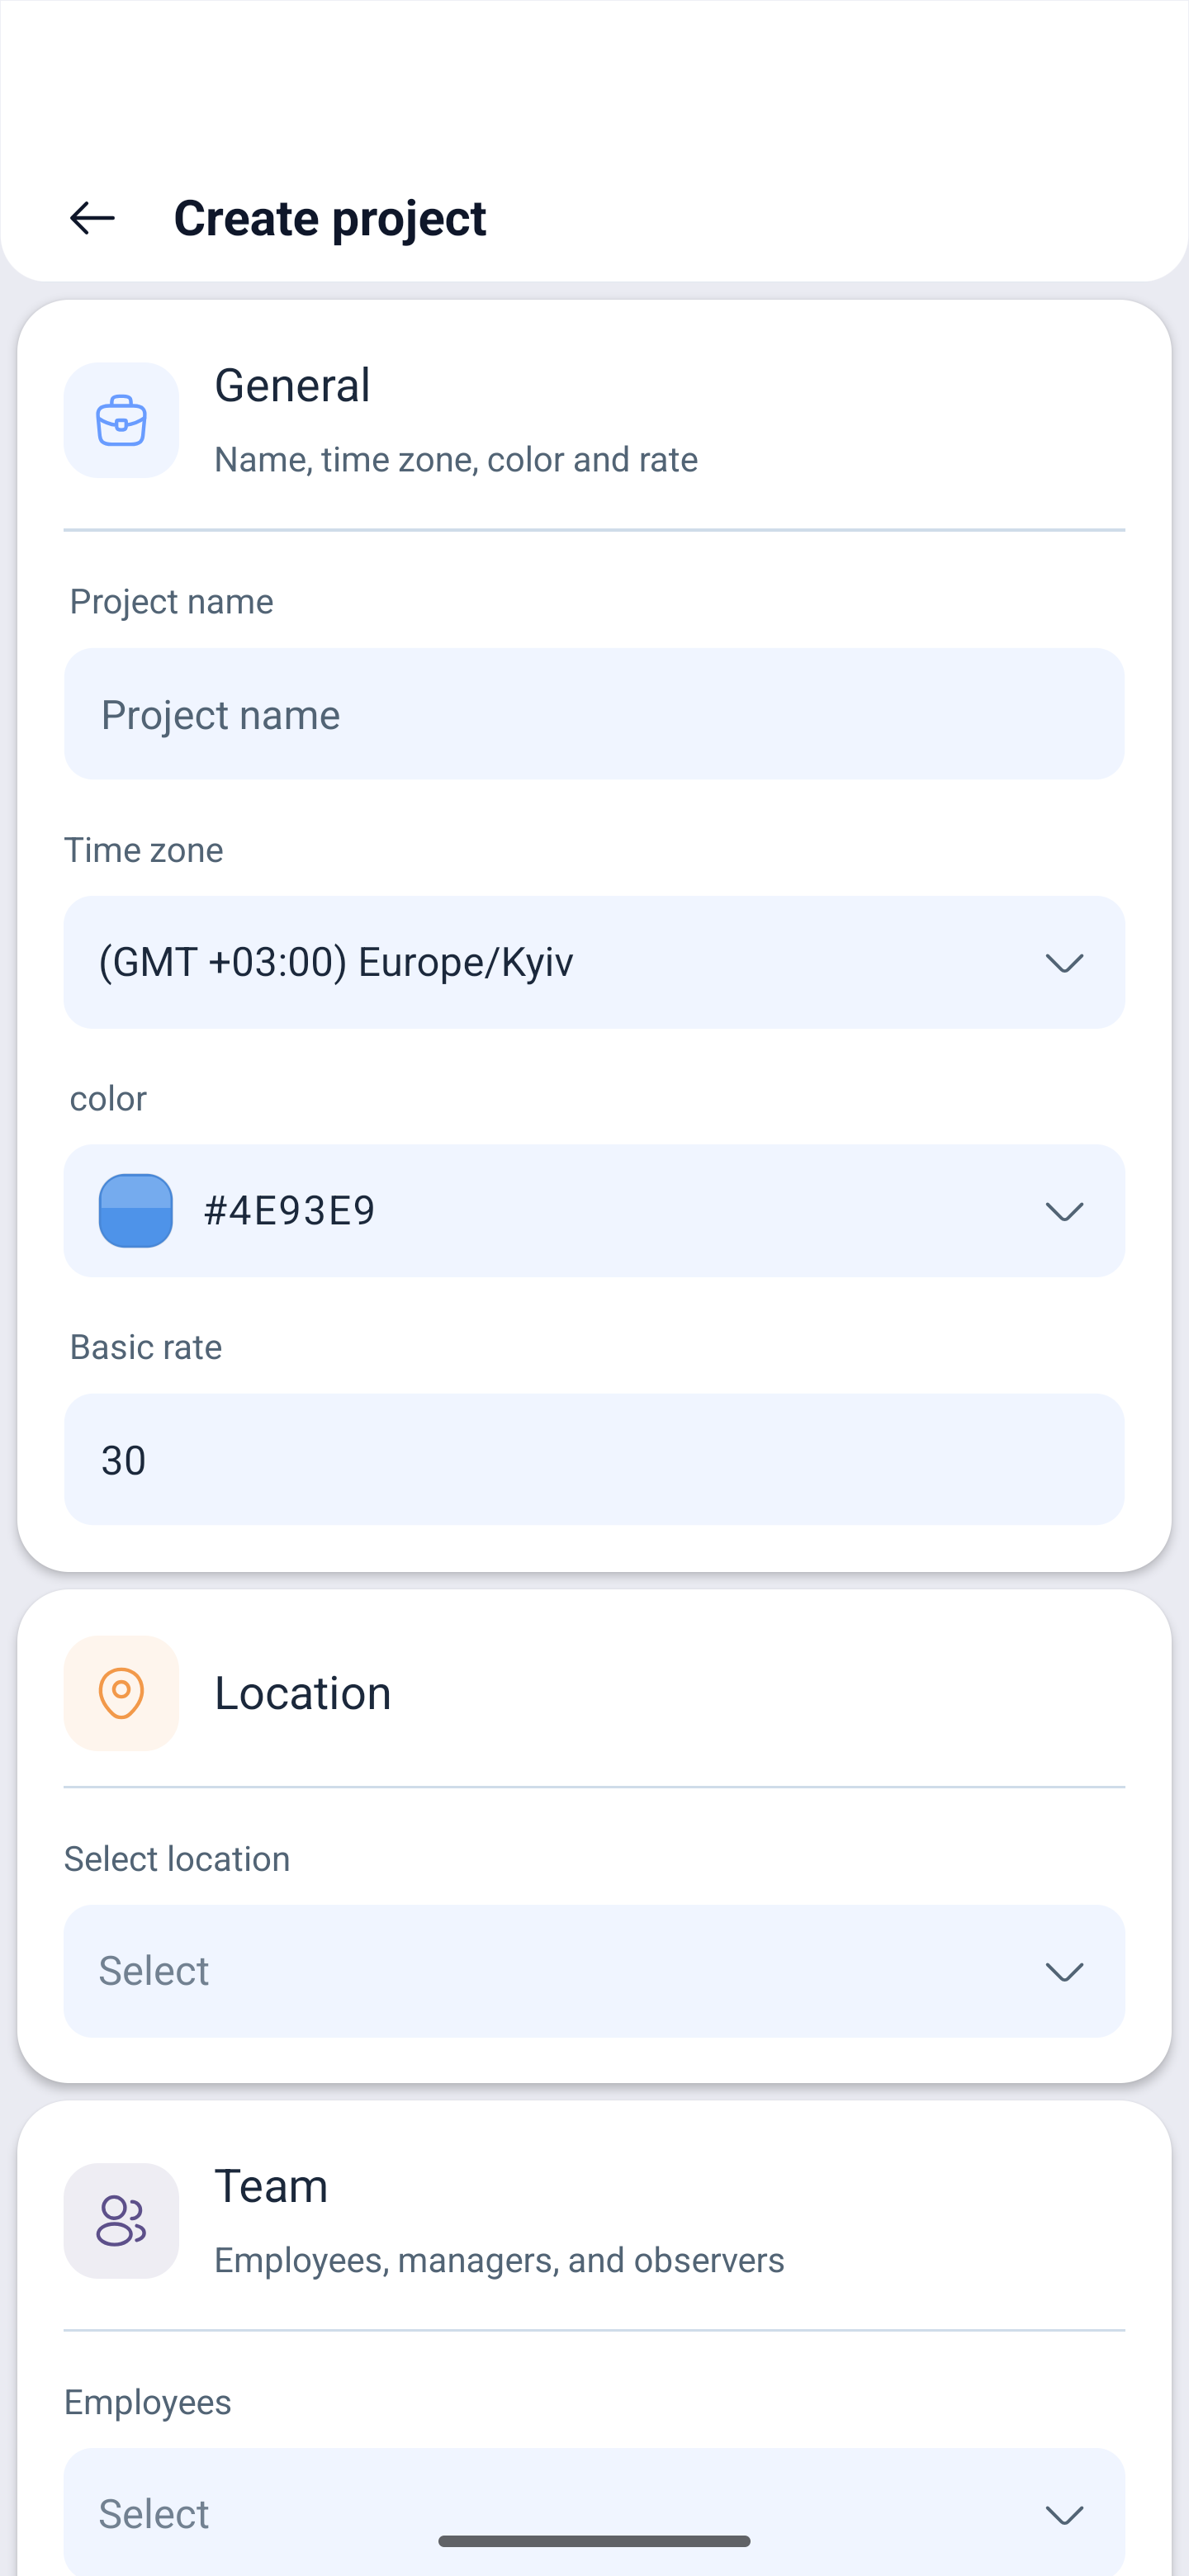Open the Employees Select combo box
This screenshot has height=2576, width=1189.
[x=594, y=2512]
